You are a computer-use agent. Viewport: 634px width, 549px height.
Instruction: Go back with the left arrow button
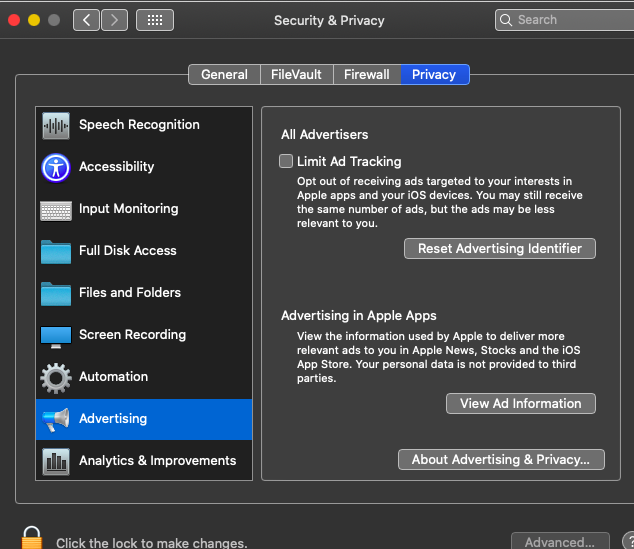point(86,20)
